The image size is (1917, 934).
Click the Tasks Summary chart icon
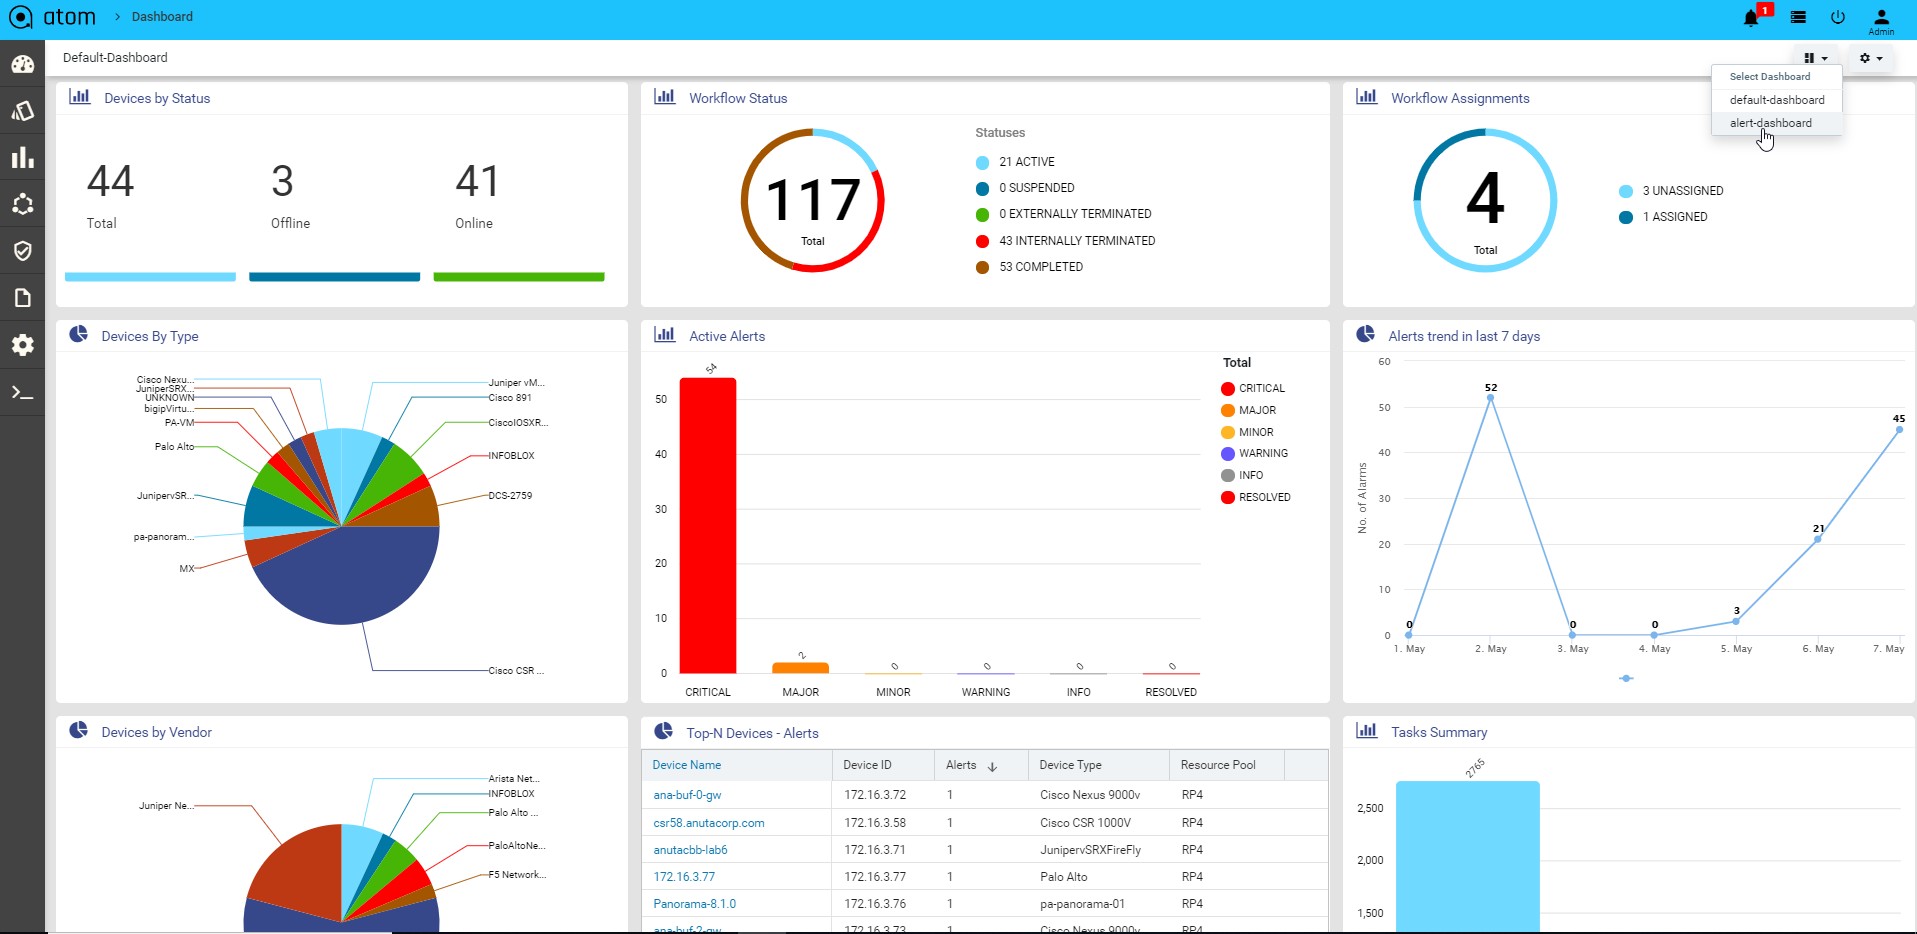(x=1367, y=731)
